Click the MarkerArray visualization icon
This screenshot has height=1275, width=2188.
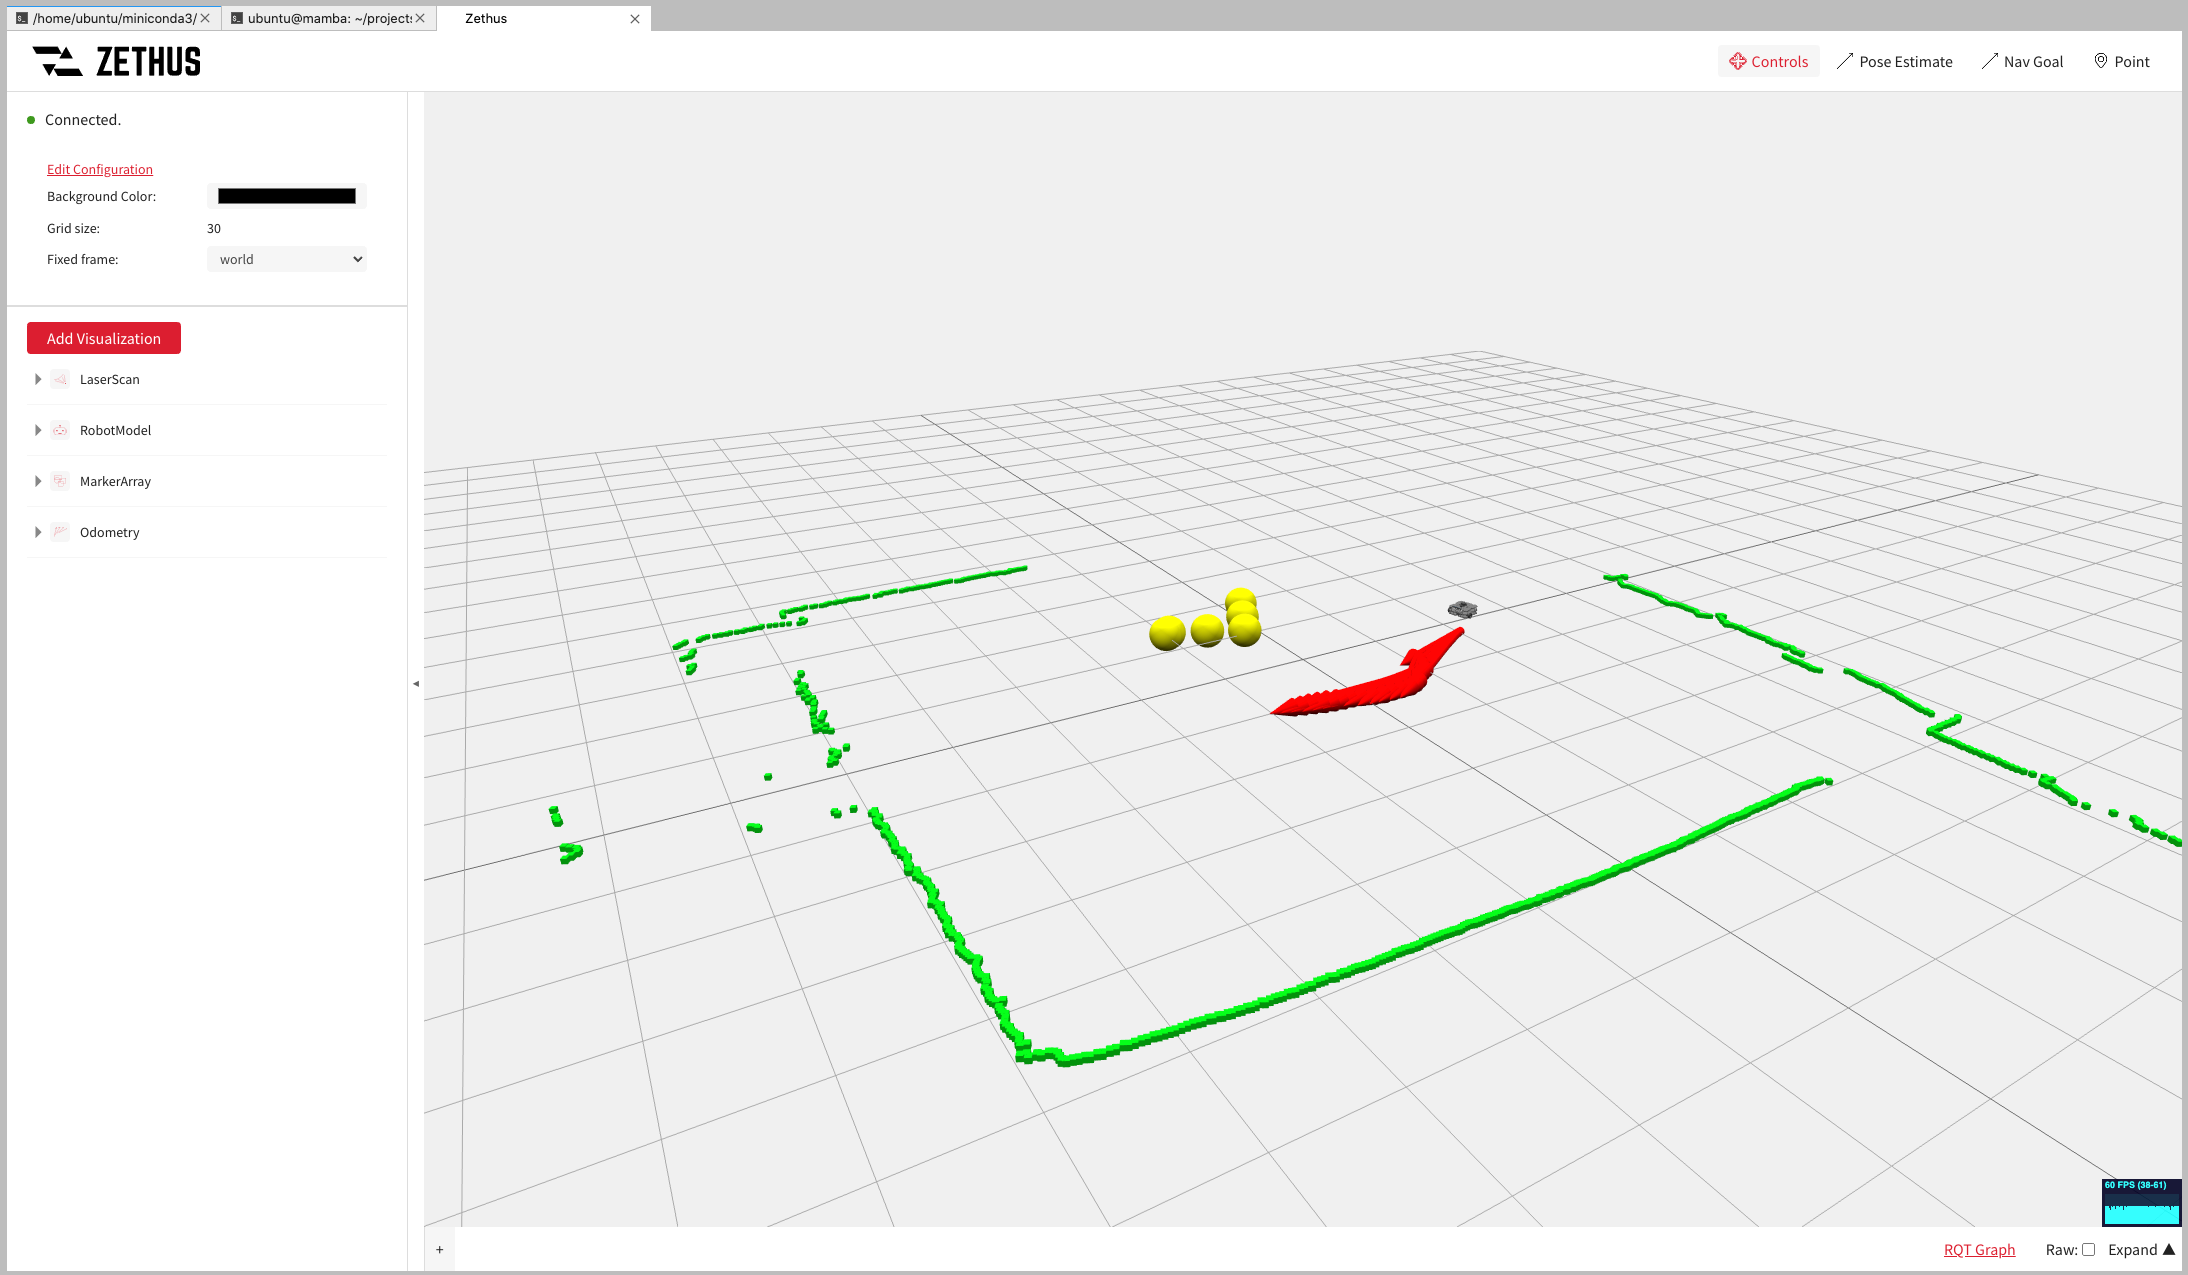coord(60,481)
